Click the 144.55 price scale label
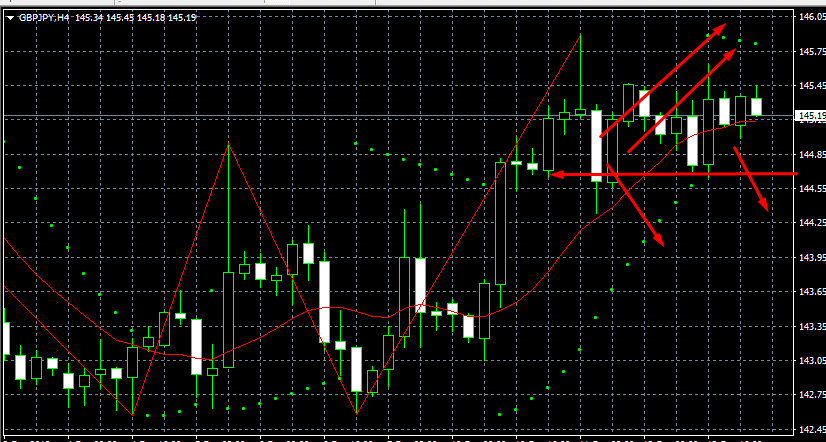The height and width of the screenshot is (442, 826). coord(812,189)
